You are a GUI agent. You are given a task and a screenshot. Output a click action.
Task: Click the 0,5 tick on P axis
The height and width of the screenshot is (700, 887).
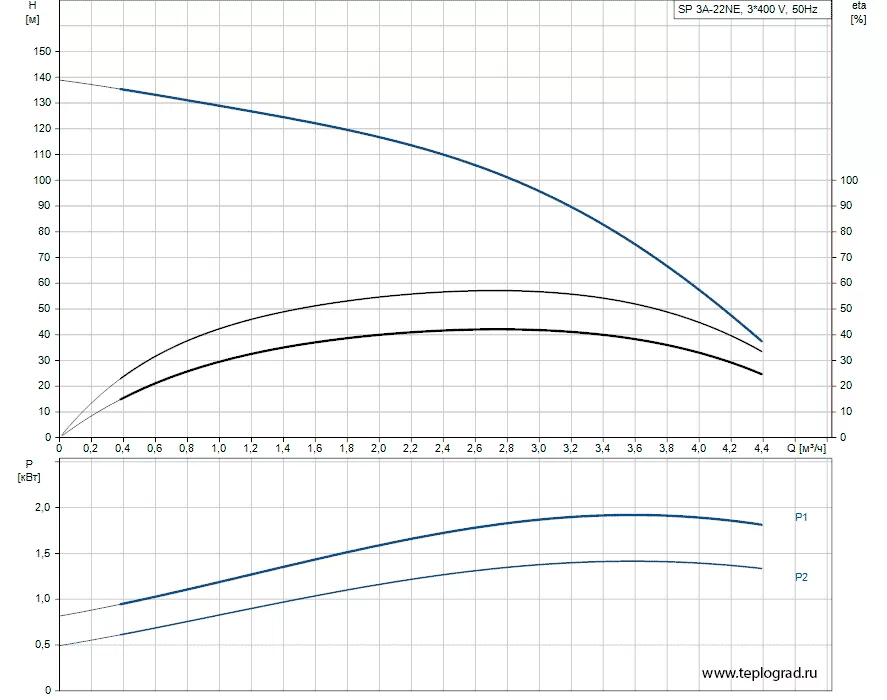click(41, 645)
